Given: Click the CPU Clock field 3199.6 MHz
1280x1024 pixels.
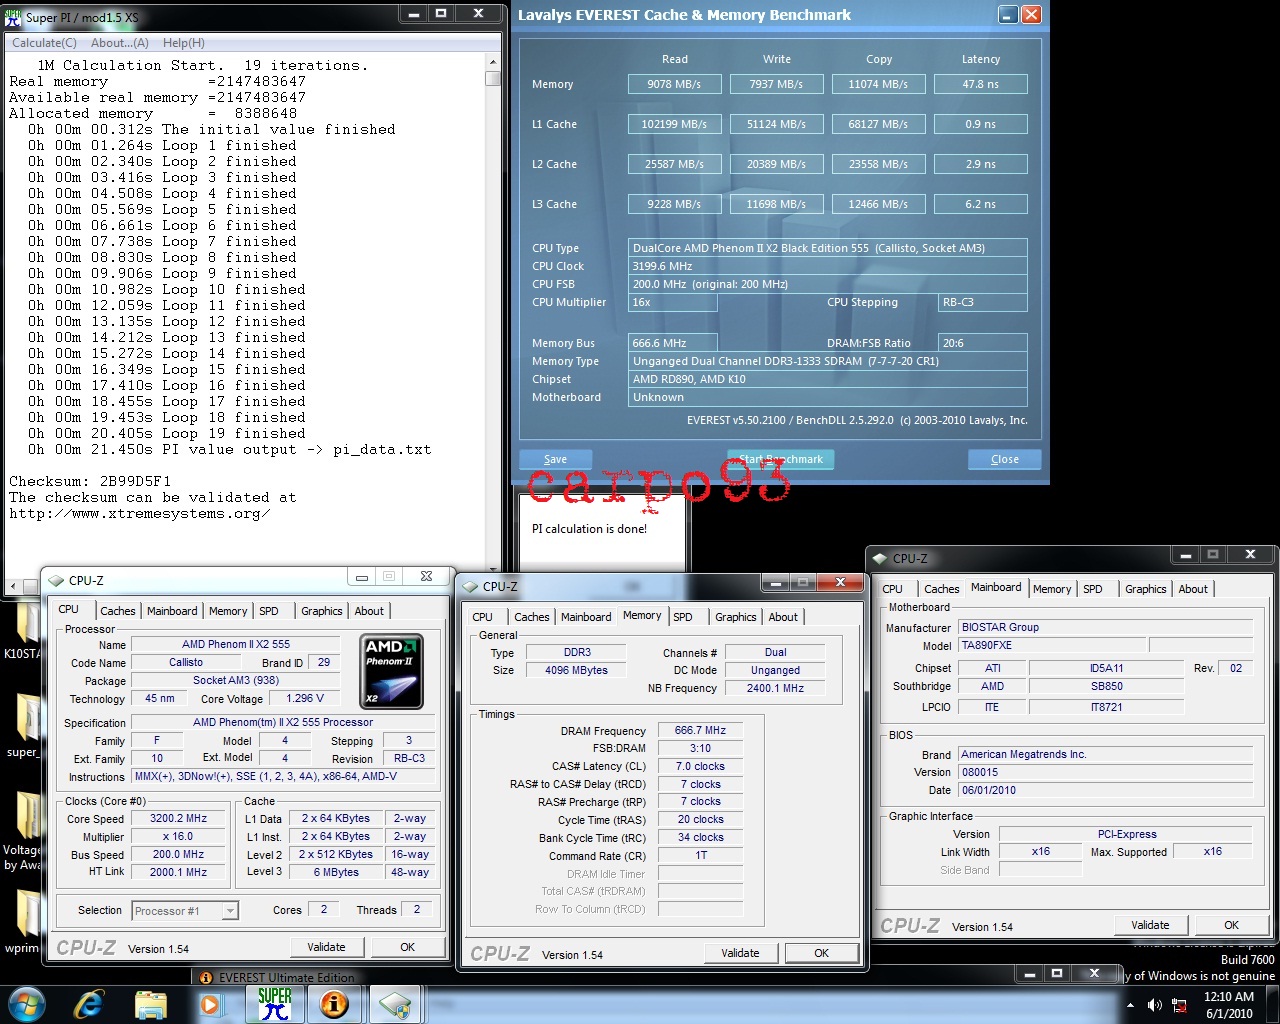Looking at the screenshot, I should tap(828, 266).
